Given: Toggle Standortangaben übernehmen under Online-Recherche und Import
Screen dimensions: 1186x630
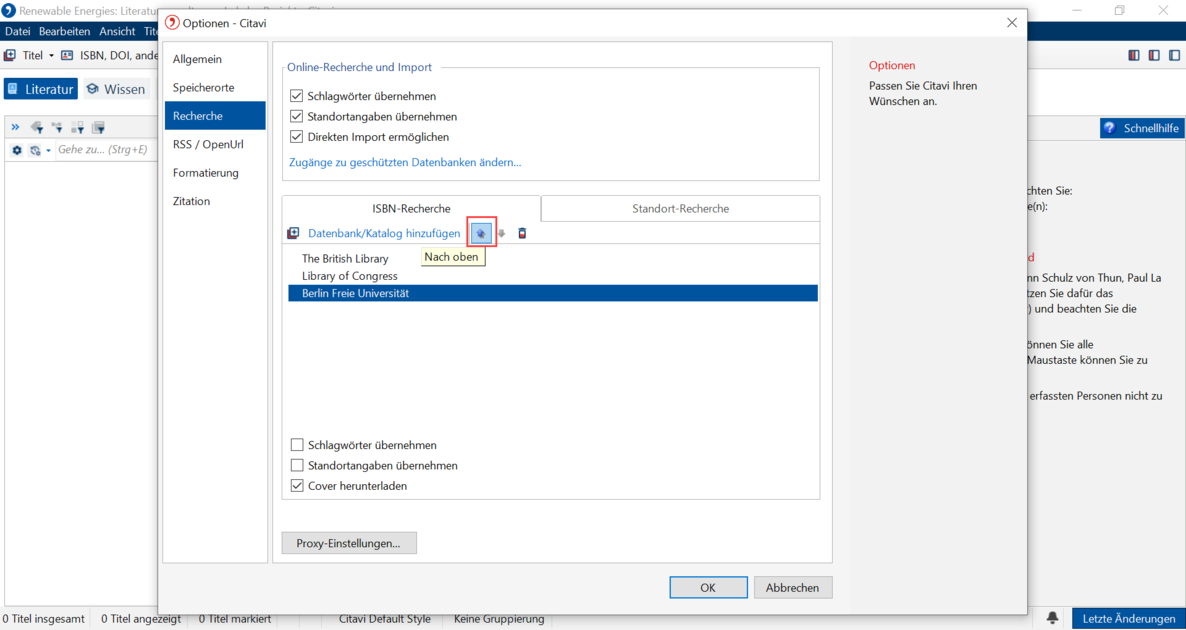Looking at the screenshot, I should tap(296, 116).
